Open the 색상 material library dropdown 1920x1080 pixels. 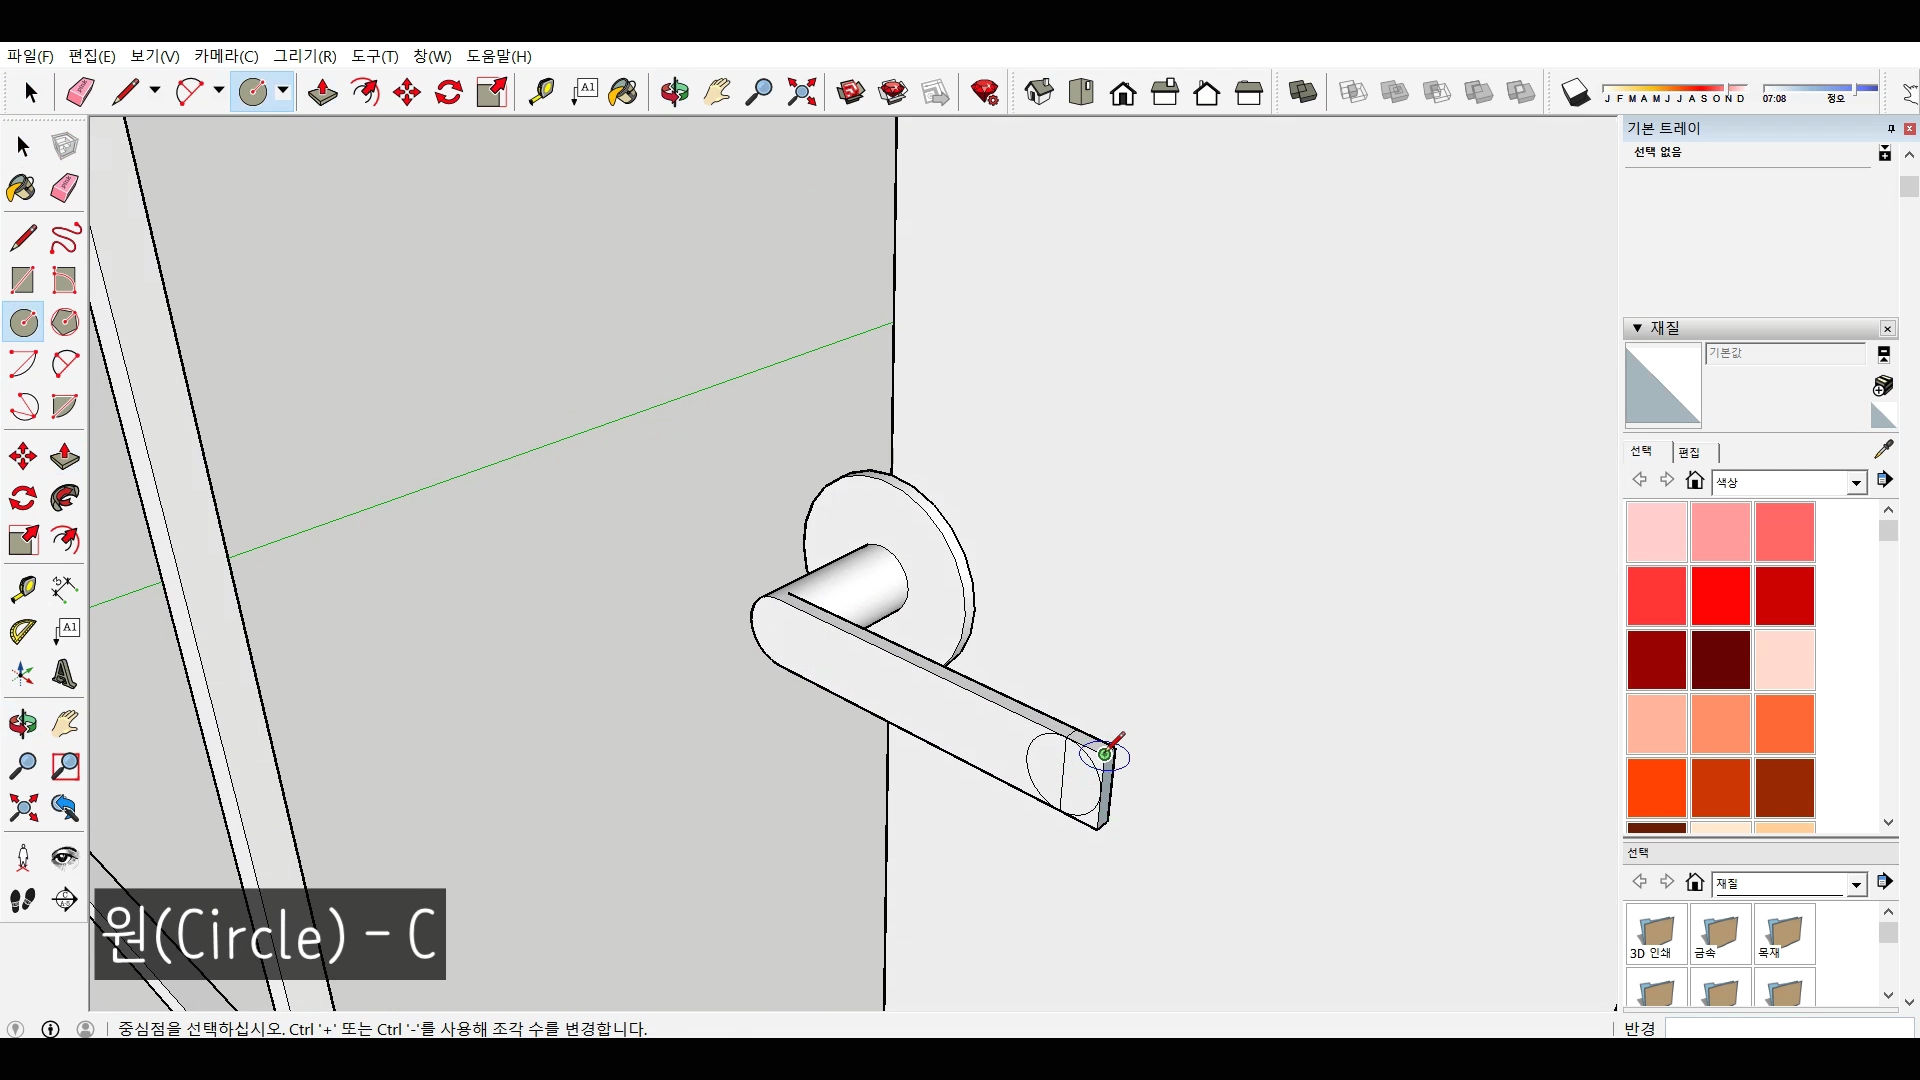pyautogui.click(x=1856, y=483)
